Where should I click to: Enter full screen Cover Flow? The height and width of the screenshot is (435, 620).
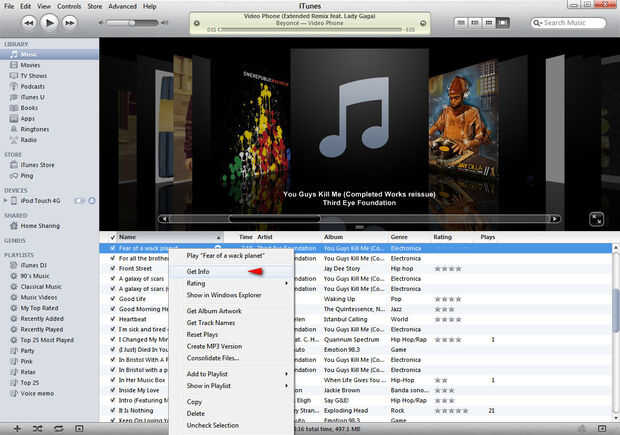coord(596,219)
